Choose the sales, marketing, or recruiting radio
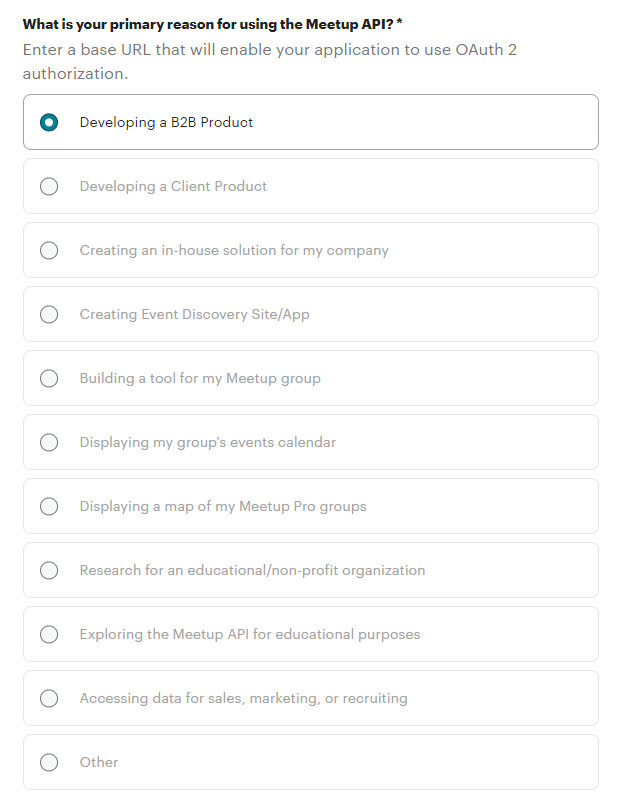This screenshot has height=807, width=628. [x=49, y=698]
